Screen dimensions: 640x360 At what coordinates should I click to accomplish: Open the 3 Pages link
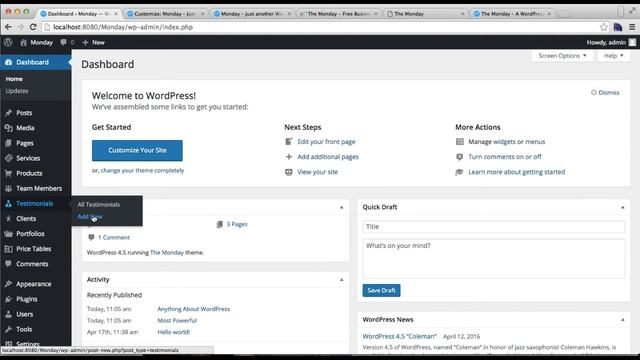click(237, 224)
